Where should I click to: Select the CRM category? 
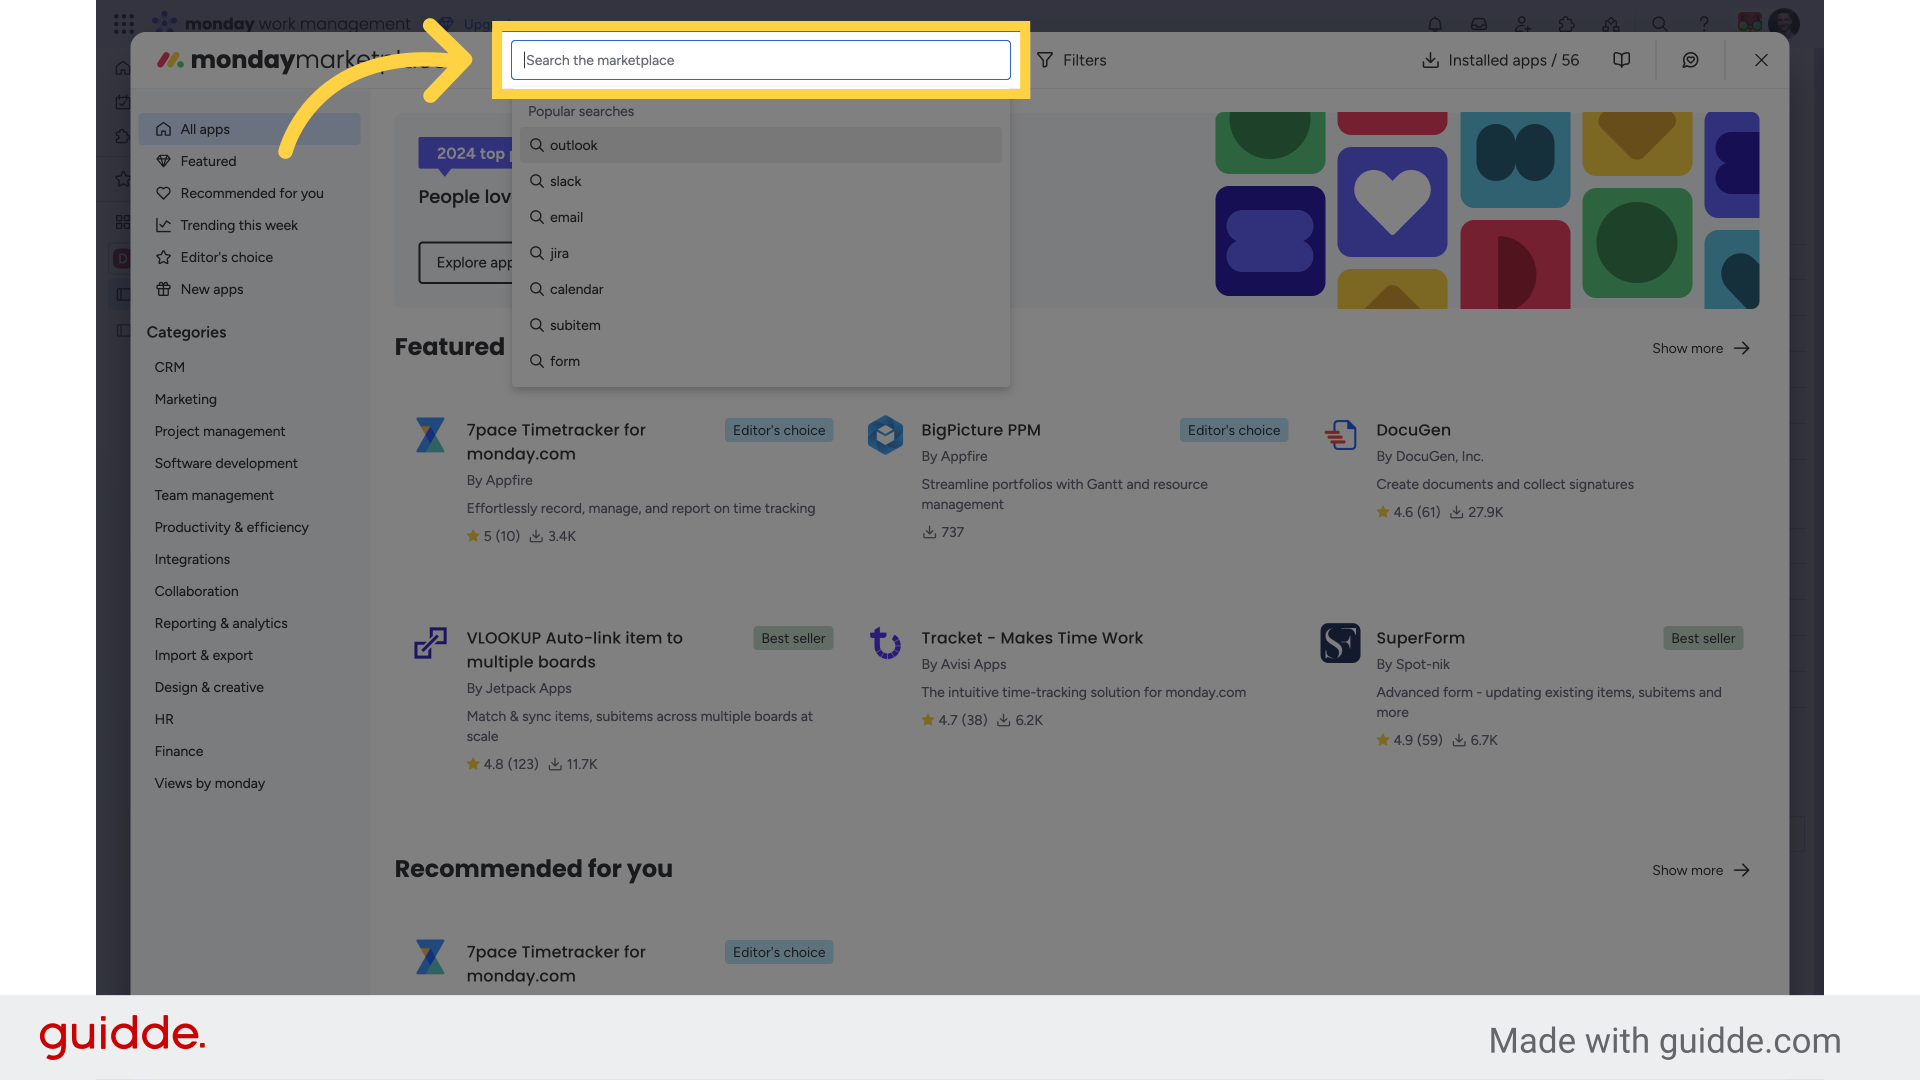170,367
